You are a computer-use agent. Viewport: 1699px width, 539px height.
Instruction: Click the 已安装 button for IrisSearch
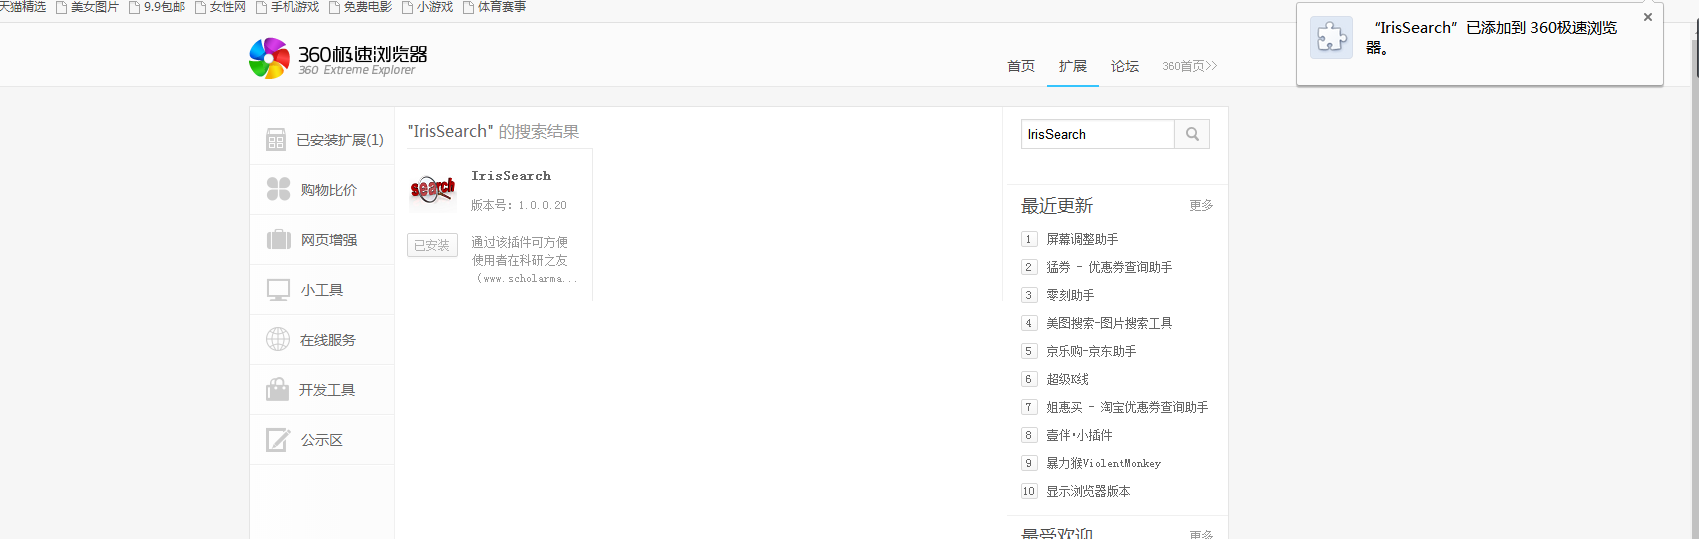(432, 245)
